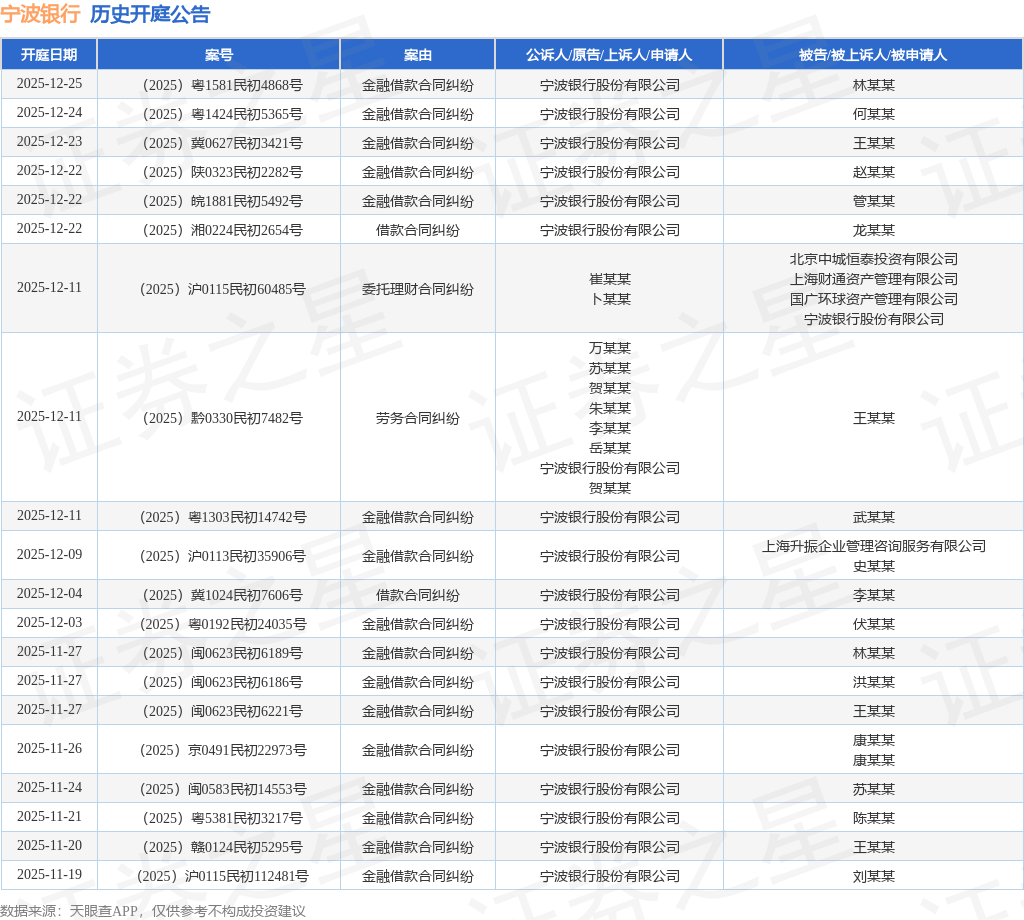Click defendant 北京中城恒泰投资有限公司
1024x920 pixels.
[874, 259]
